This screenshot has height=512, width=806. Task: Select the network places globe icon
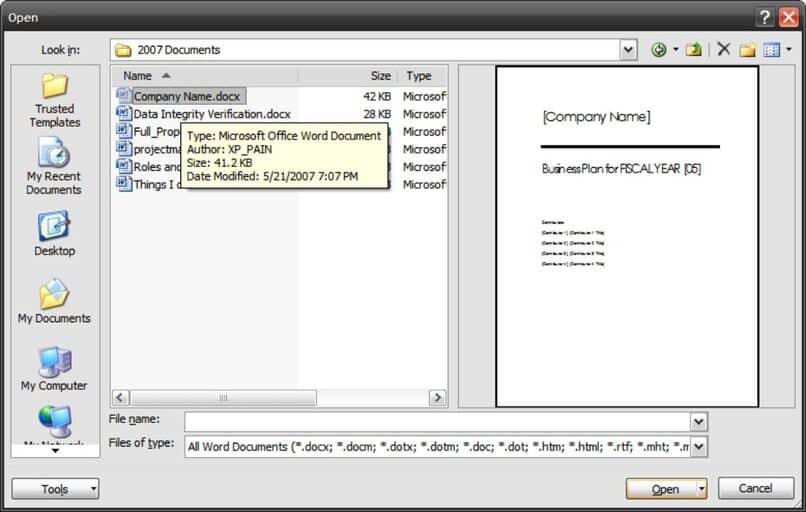[x=54, y=422]
